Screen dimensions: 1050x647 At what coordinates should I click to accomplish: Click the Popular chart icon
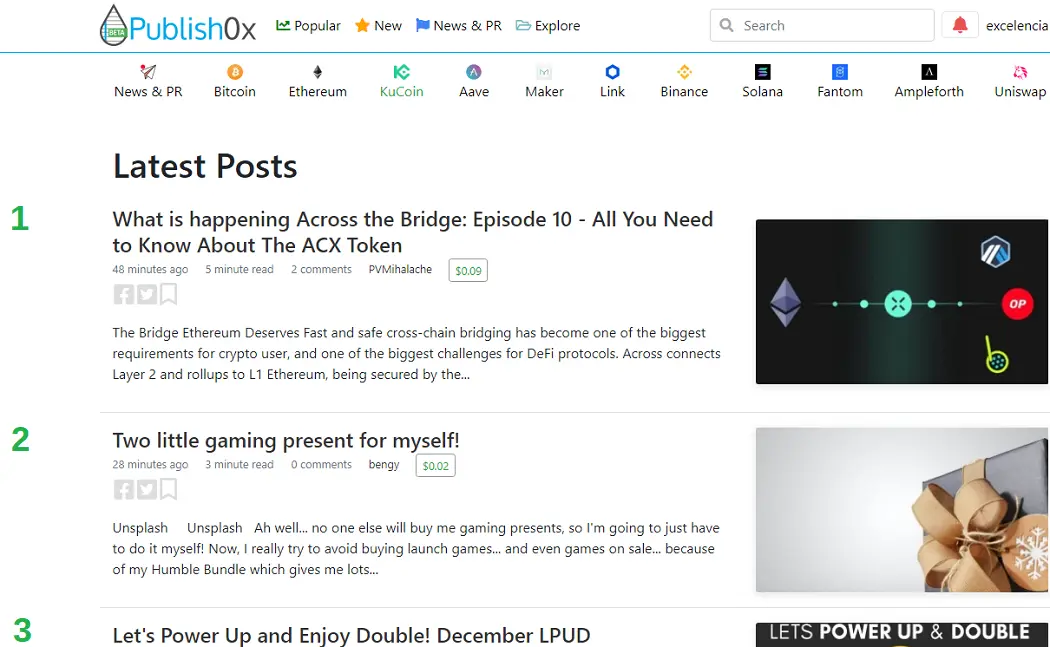[283, 25]
